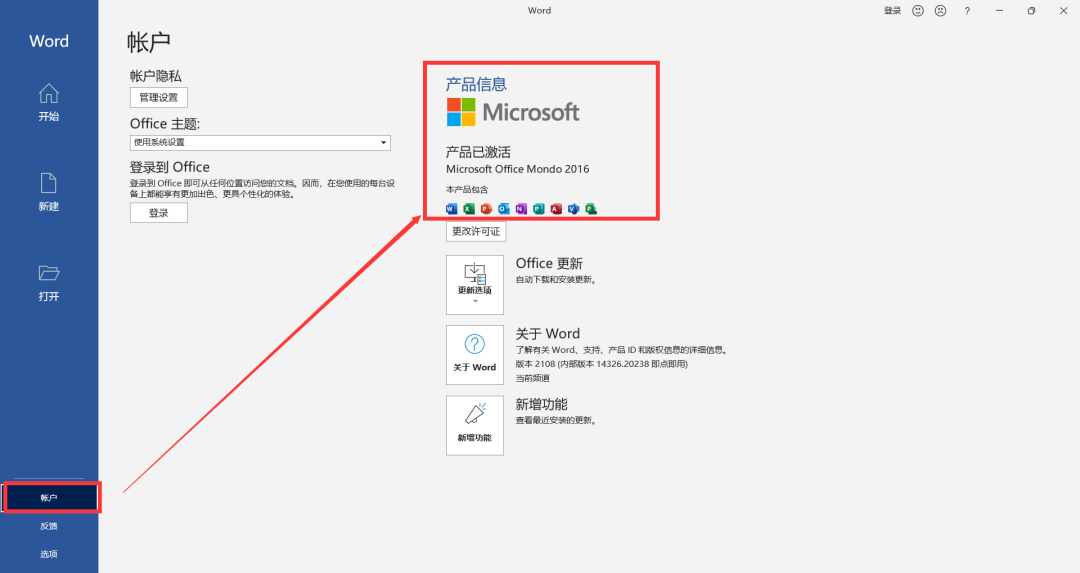Click the Microsoft logo in product info

(x=513, y=112)
